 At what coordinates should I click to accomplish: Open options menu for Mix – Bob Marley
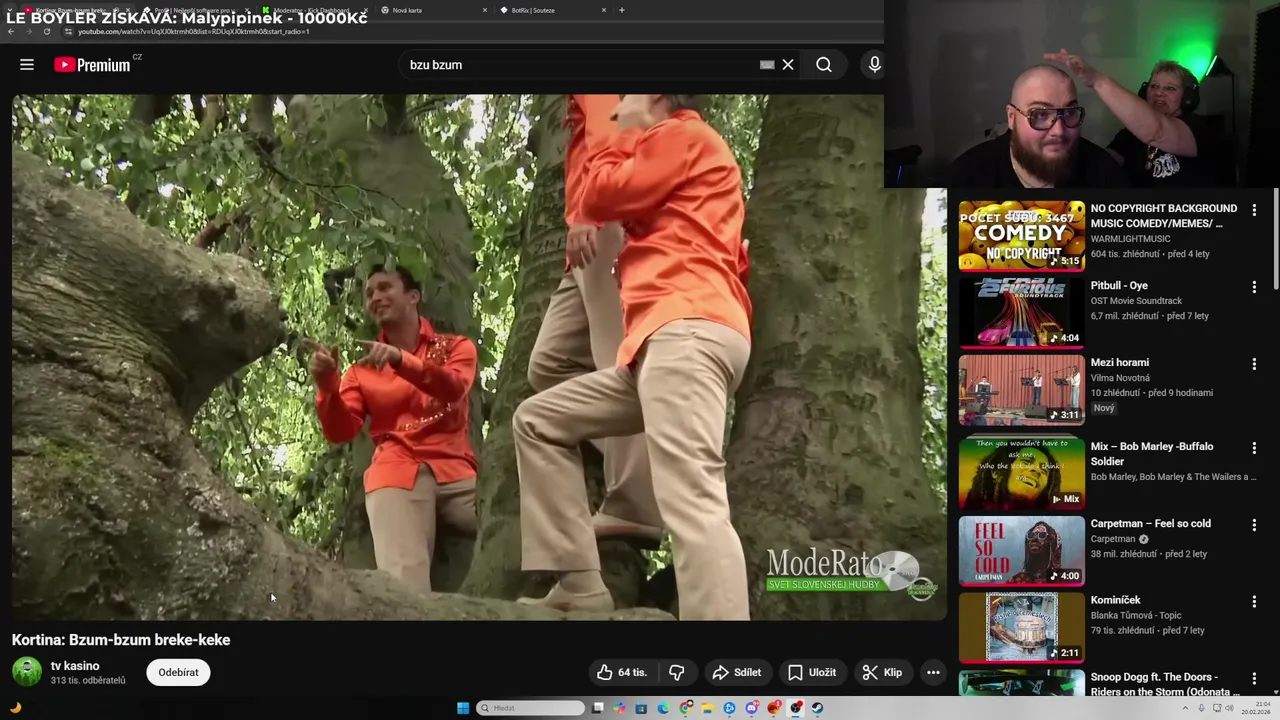click(1254, 448)
